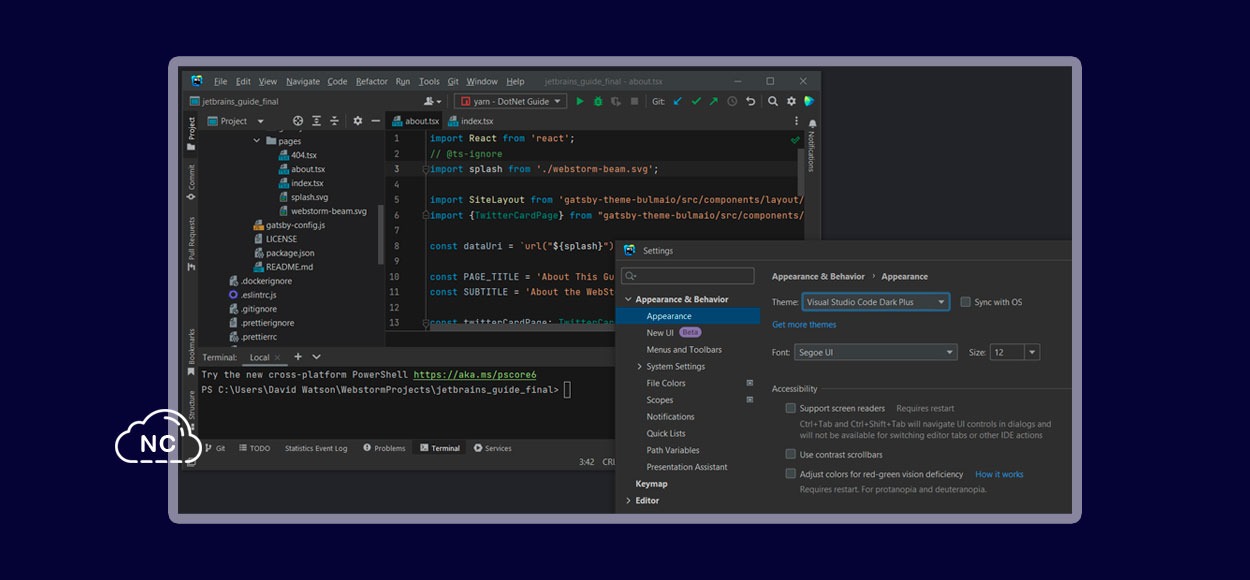Open the Theme dropdown
This screenshot has width=1250, height=580.
click(x=875, y=302)
